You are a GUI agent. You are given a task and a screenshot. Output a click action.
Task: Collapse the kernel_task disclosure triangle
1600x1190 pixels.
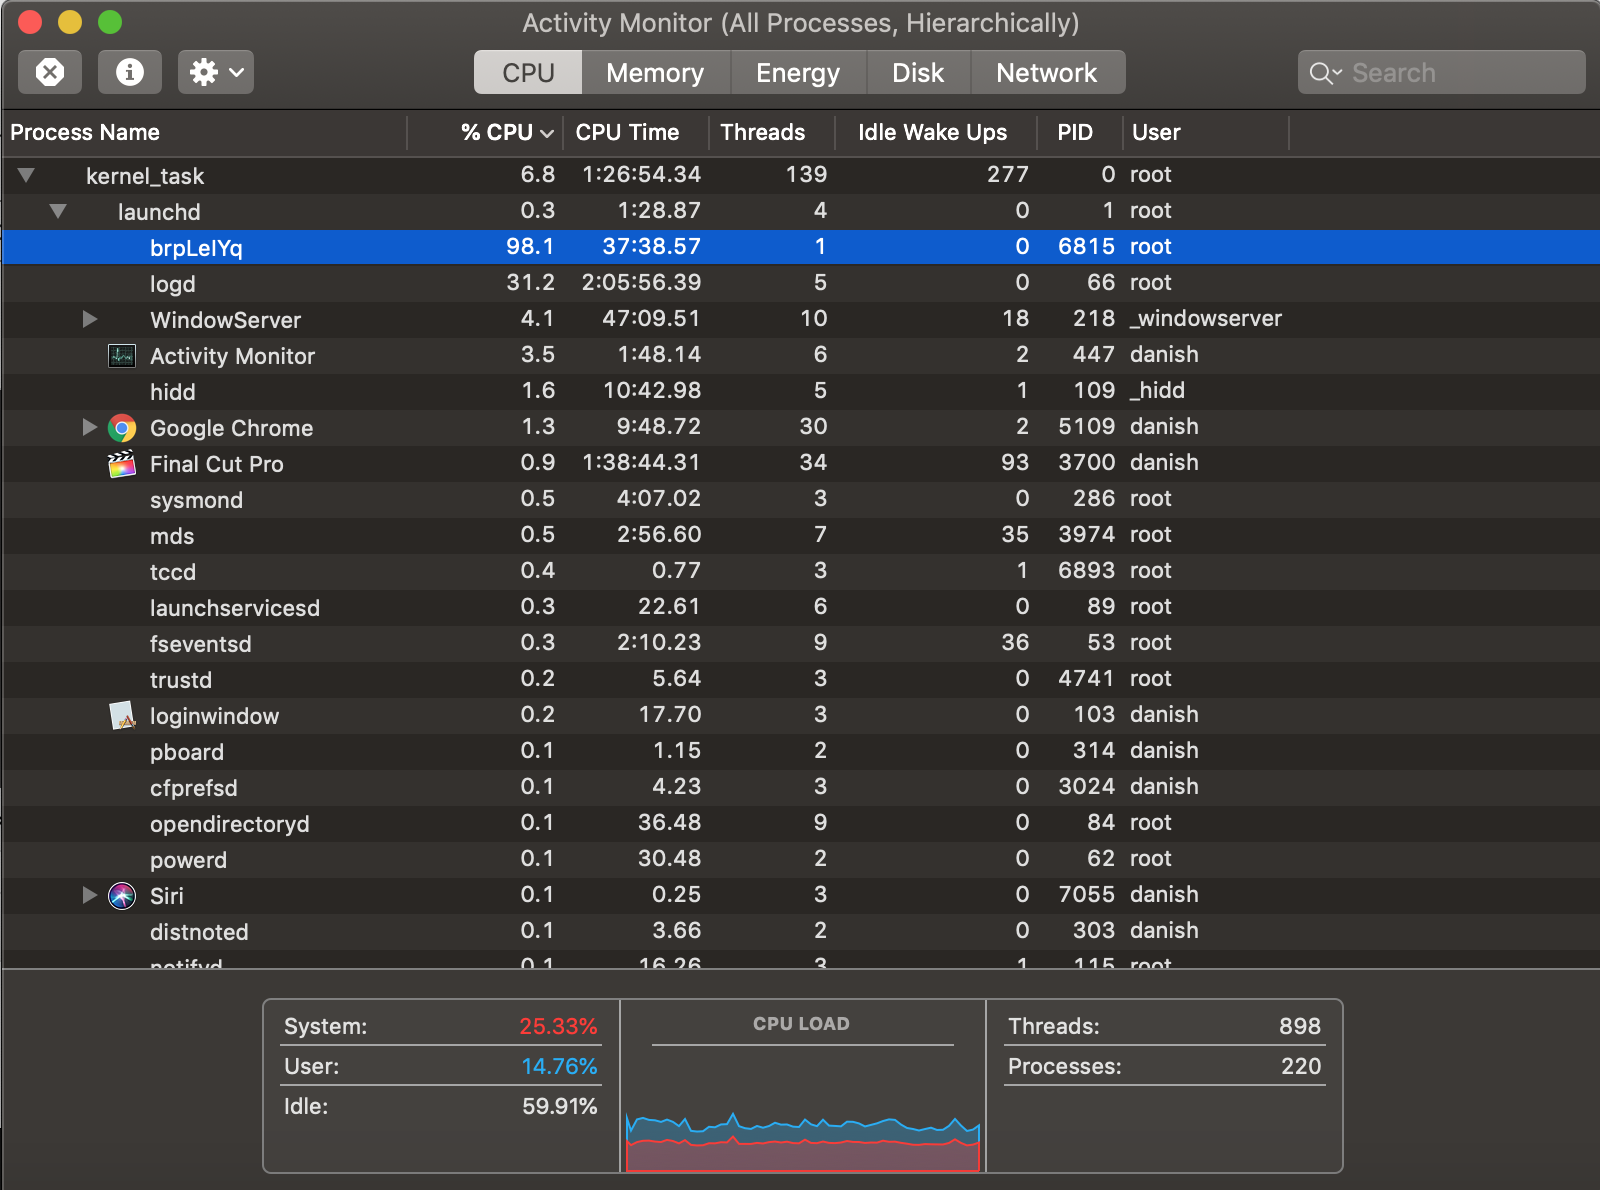point(27,176)
